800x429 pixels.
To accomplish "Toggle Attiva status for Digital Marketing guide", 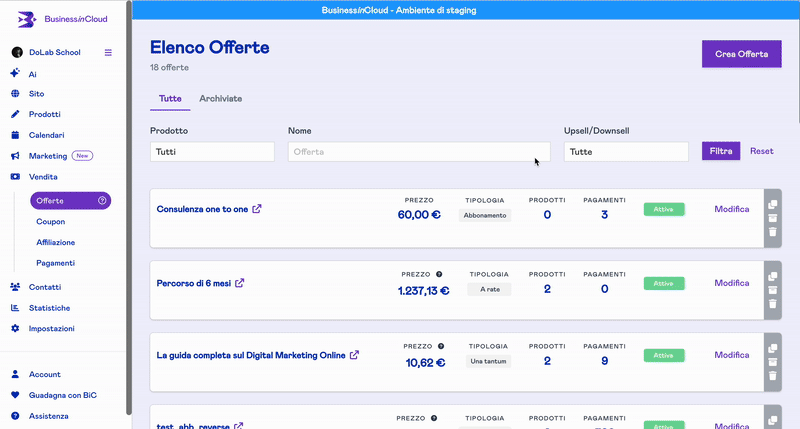I will coord(663,355).
